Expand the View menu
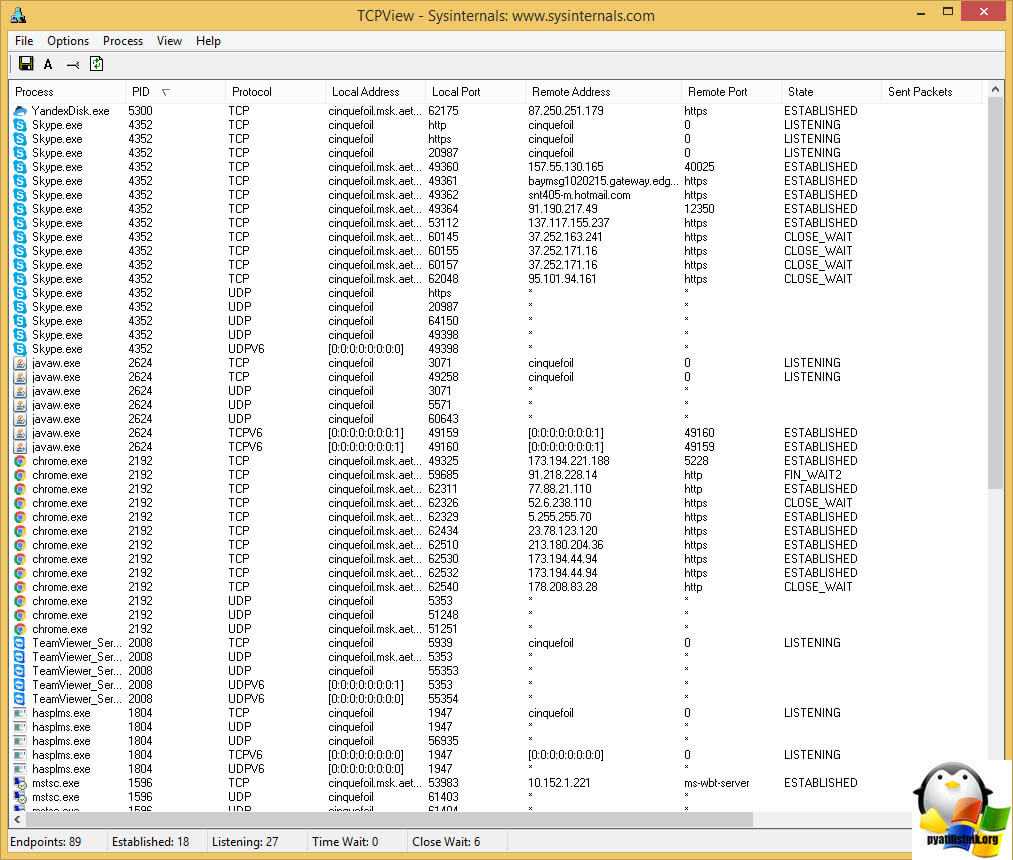Image resolution: width=1013 pixels, height=860 pixels. click(169, 41)
